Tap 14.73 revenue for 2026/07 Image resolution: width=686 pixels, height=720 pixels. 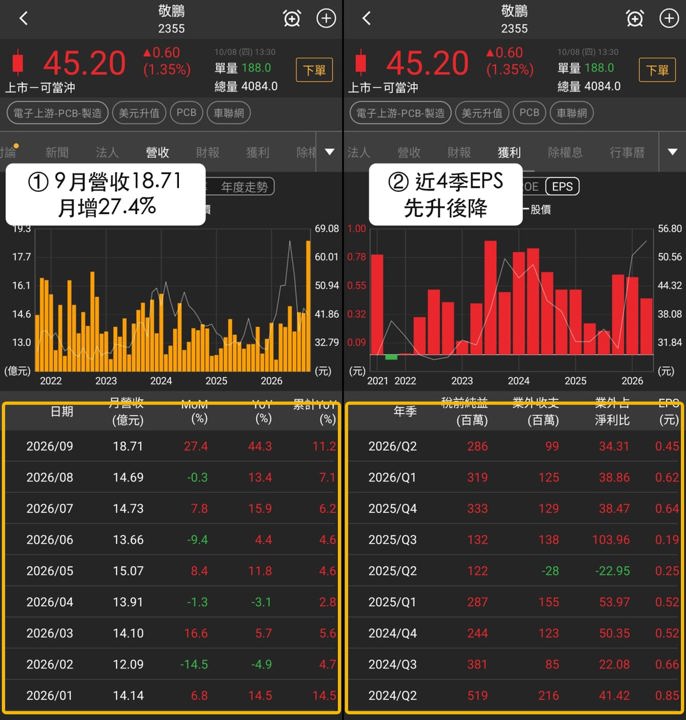coord(128,509)
